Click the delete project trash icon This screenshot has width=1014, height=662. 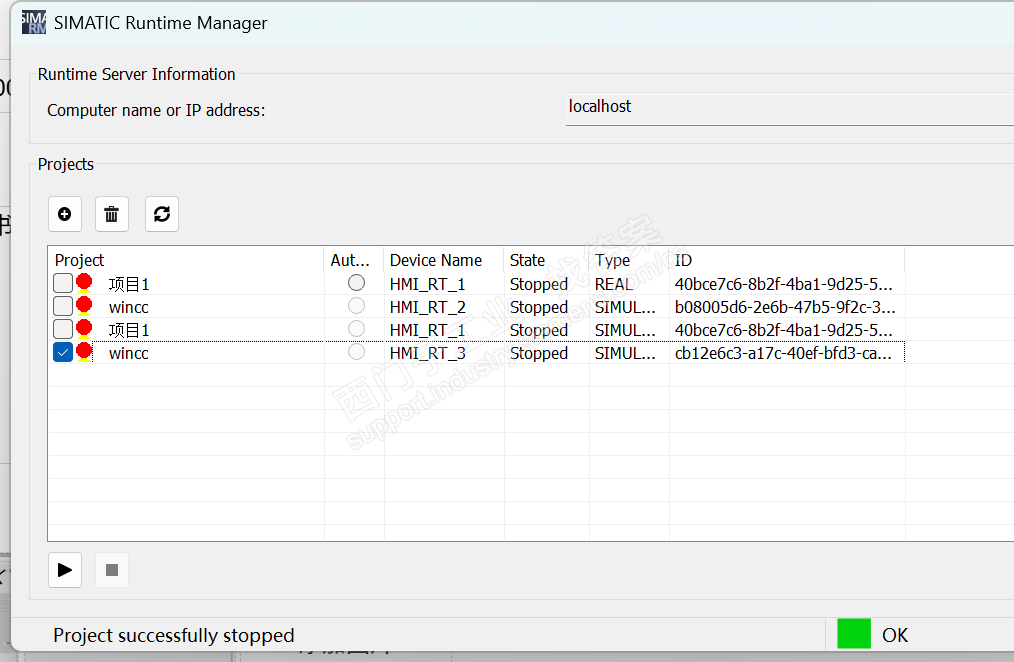[x=112, y=214]
